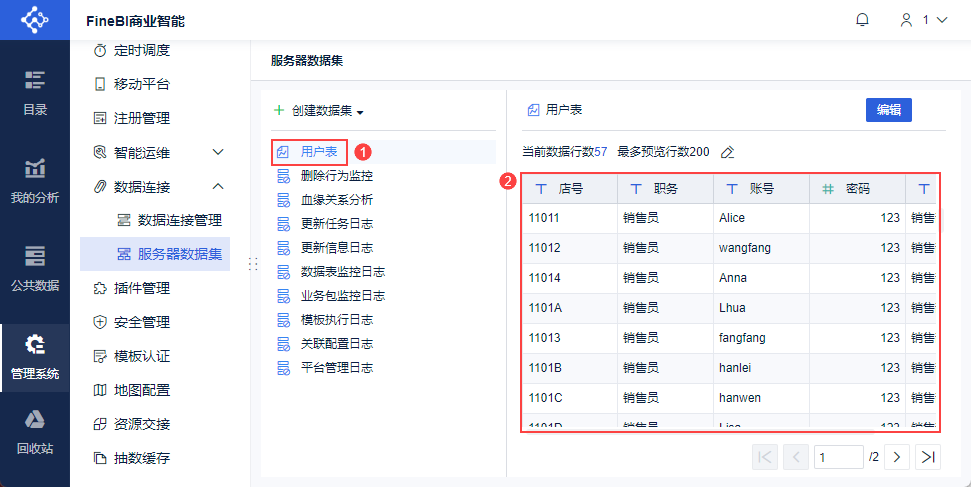Click the 编辑 button

[x=888, y=110]
